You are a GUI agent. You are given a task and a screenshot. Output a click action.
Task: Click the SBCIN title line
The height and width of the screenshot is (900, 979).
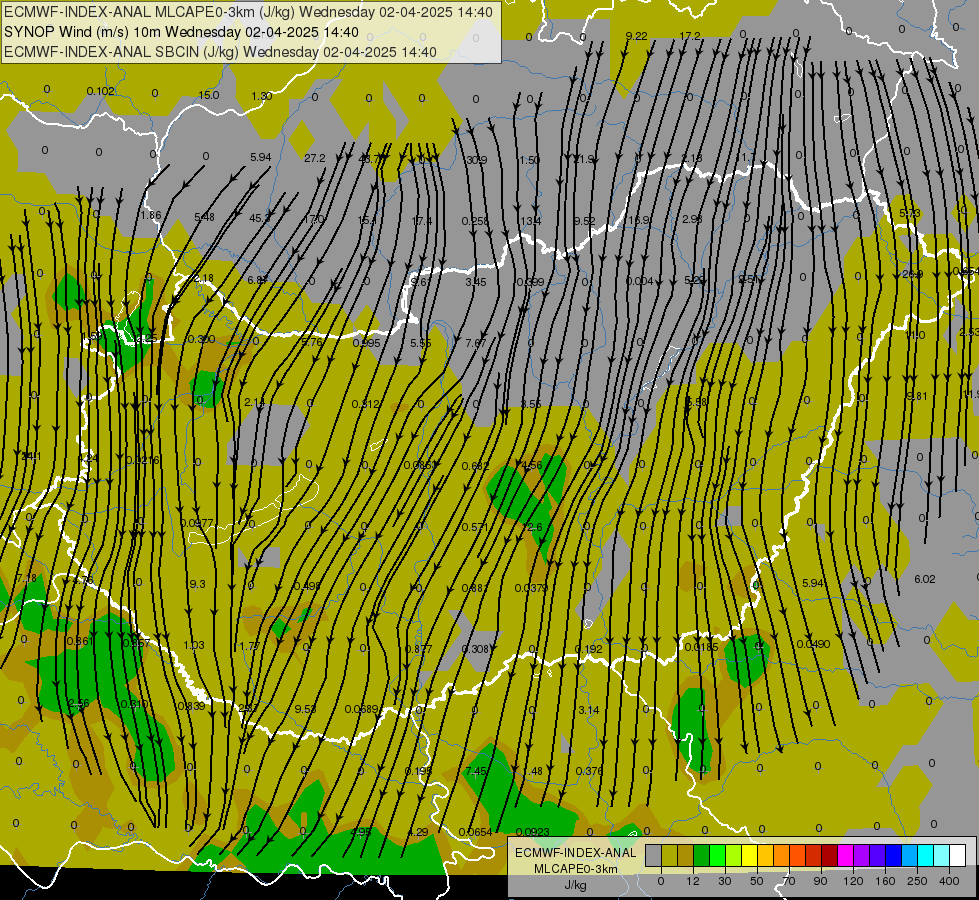pos(220,52)
